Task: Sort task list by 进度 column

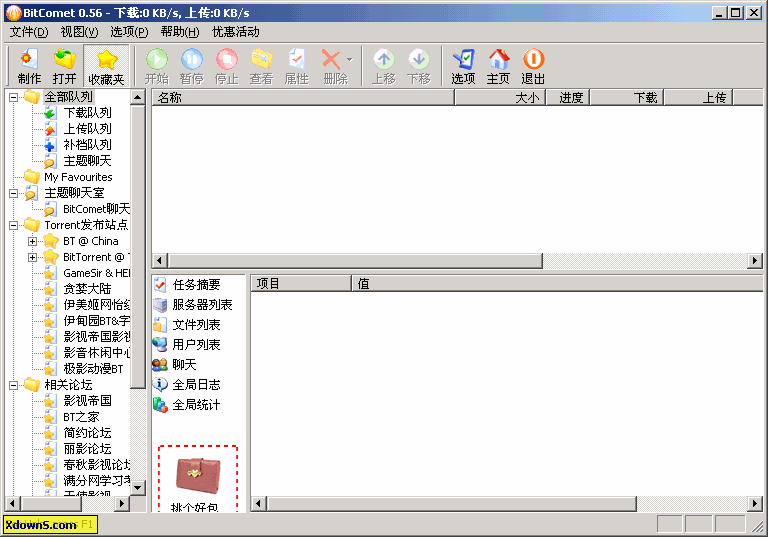Action: pyautogui.click(x=568, y=98)
